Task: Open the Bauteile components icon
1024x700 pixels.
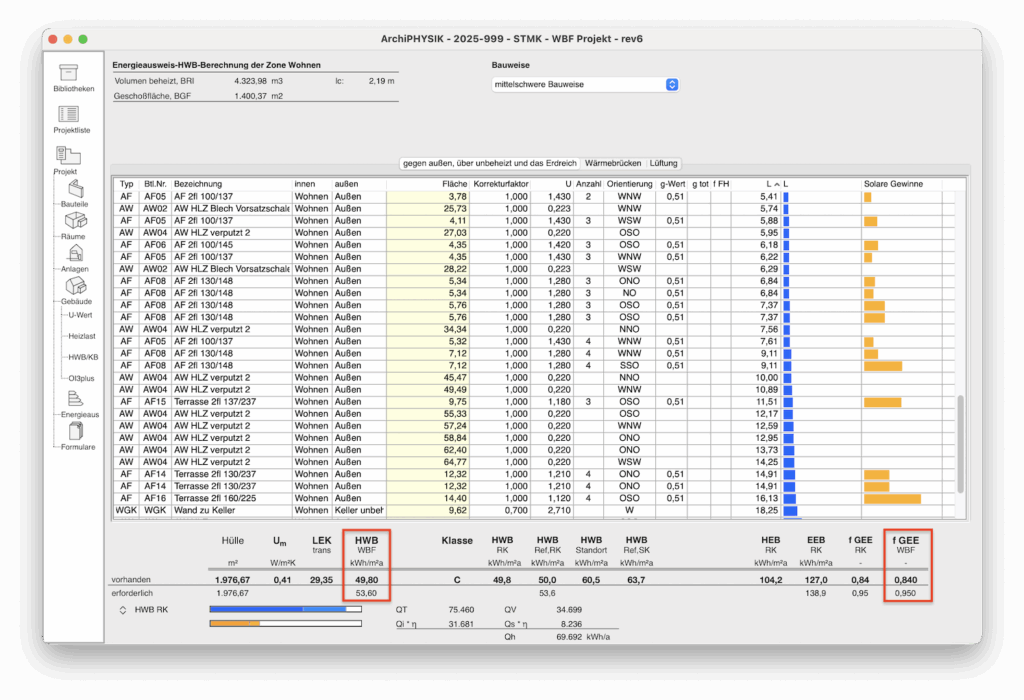Action: pyautogui.click(x=76, y=188)
